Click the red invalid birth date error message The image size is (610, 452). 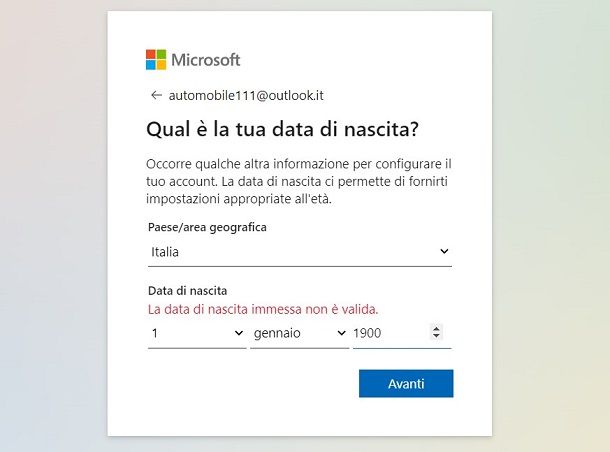(x=263, y=309)
